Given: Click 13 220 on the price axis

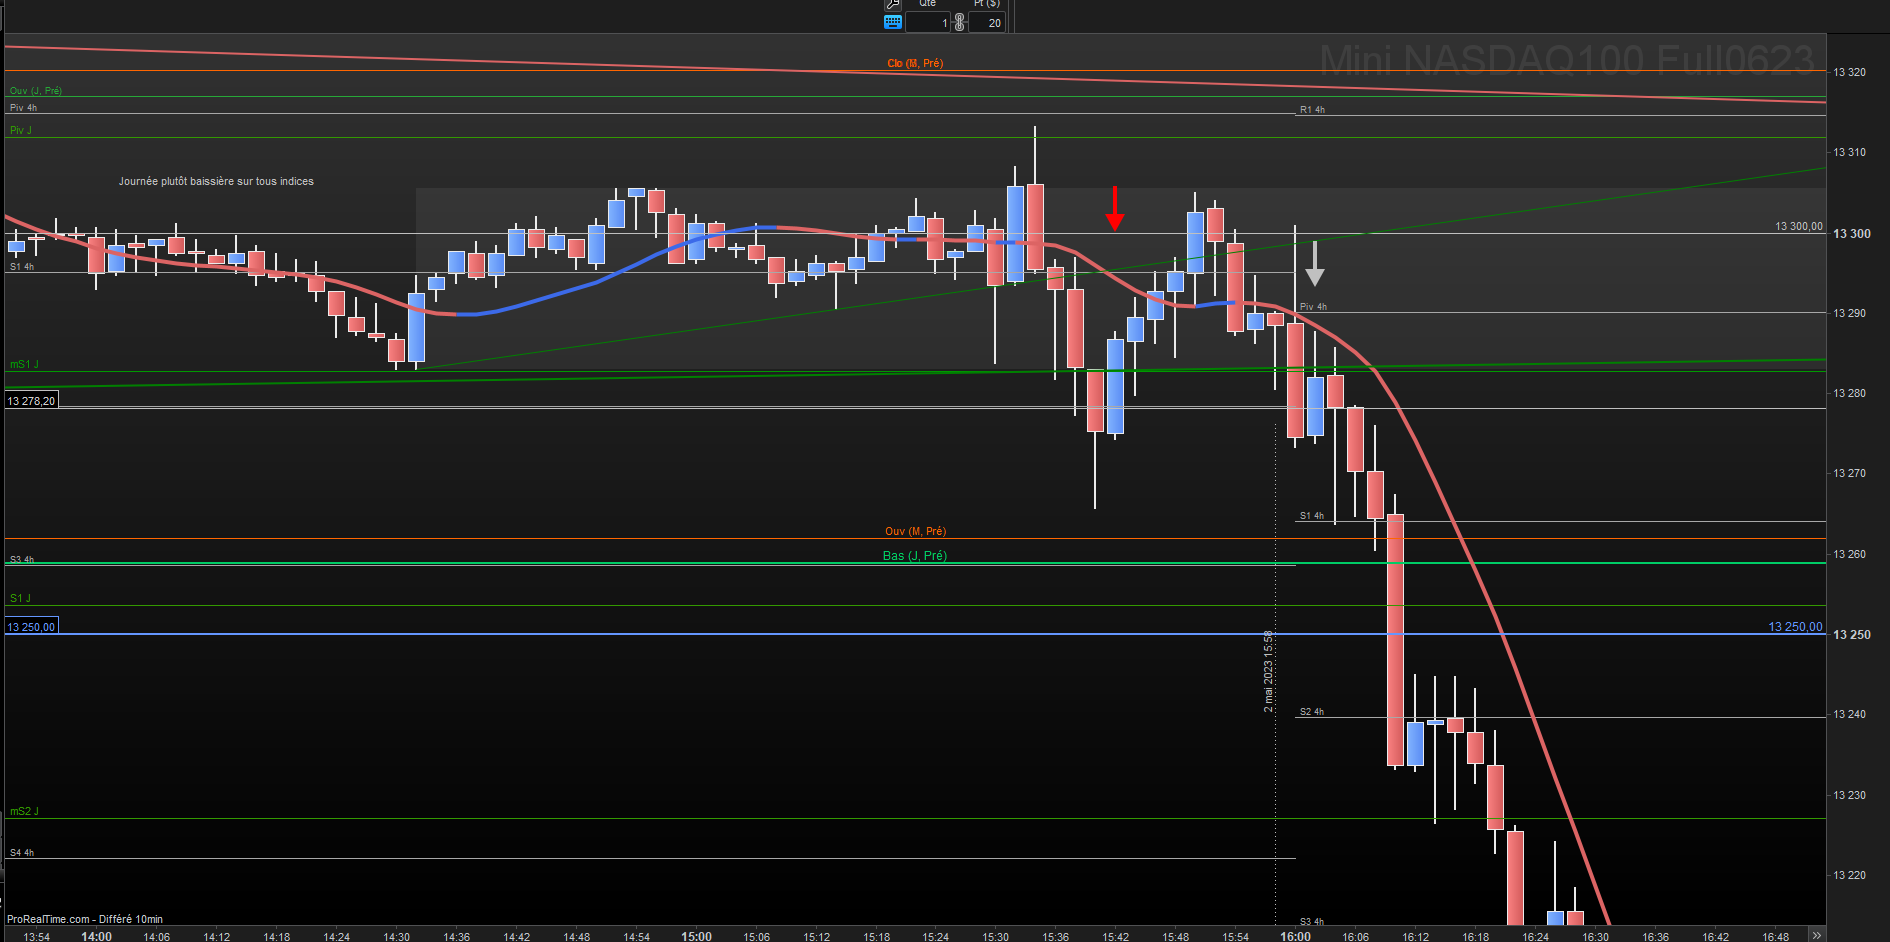Looking at the screenshot, I should point(1849,875).
